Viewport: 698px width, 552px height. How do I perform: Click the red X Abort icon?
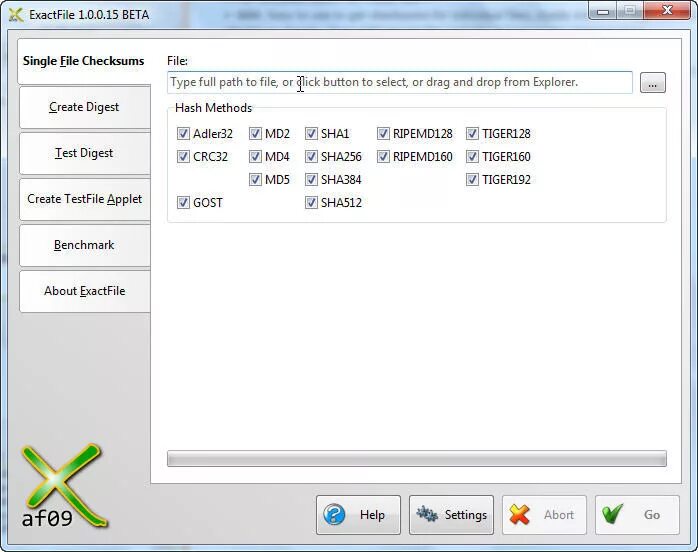pos(519,515)
